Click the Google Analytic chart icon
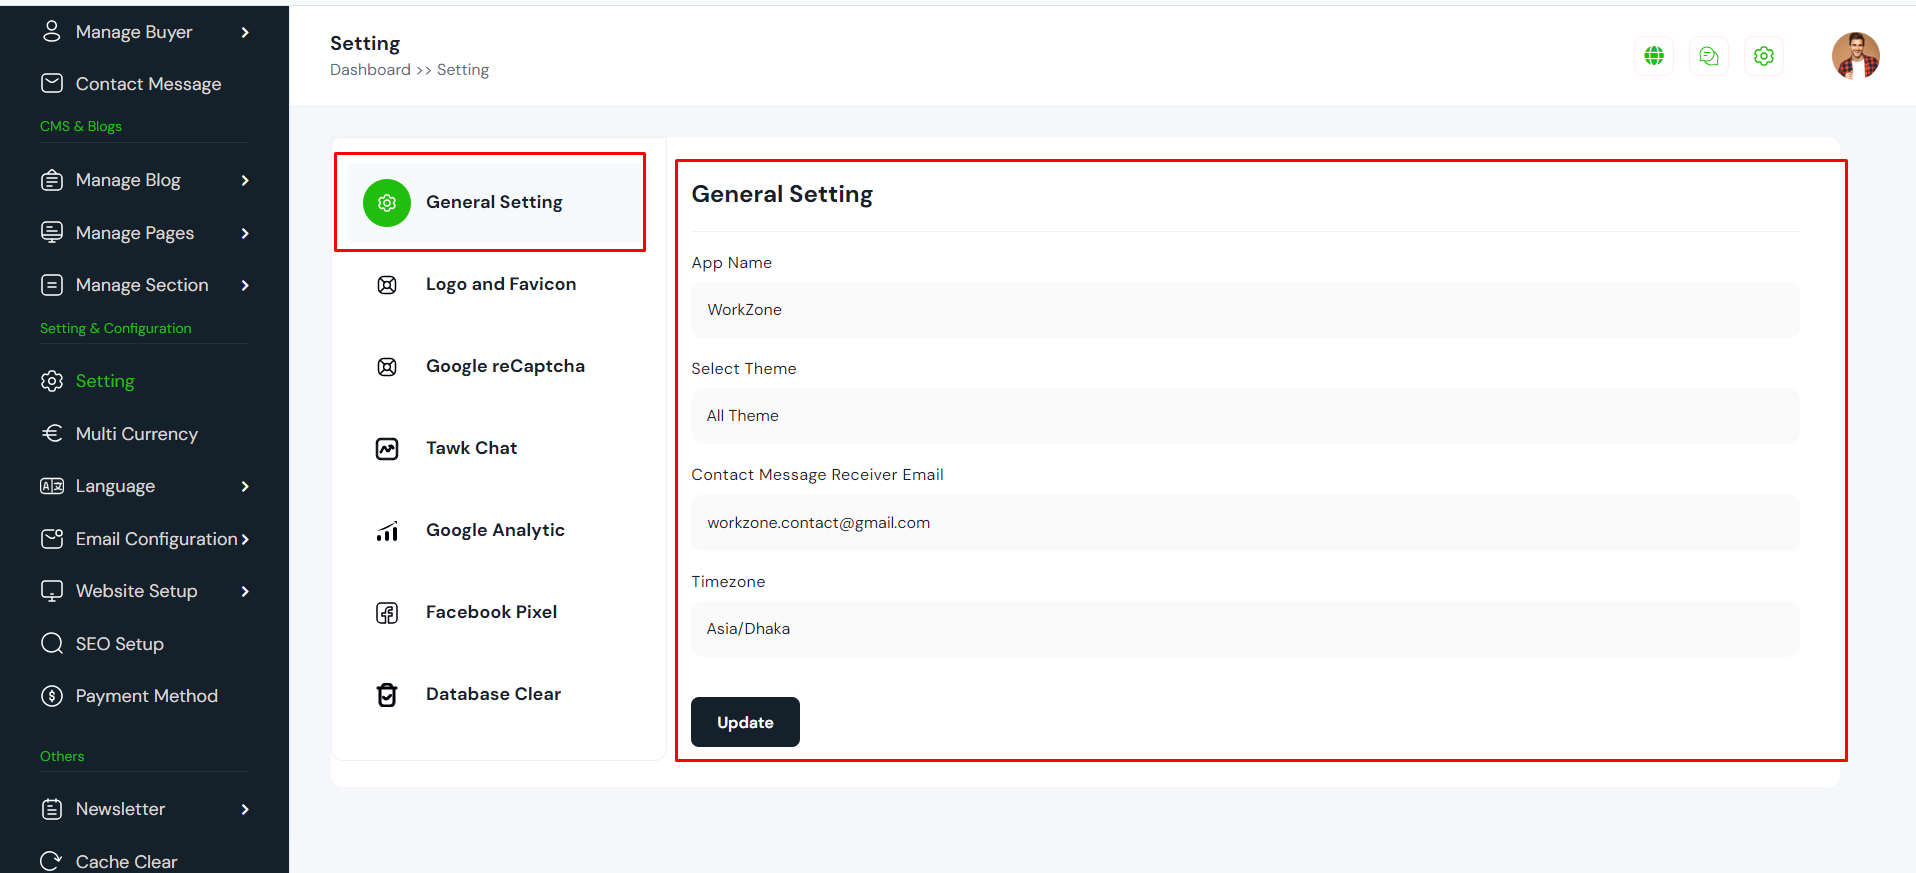Screen dimensions: 1916x873 387,531
